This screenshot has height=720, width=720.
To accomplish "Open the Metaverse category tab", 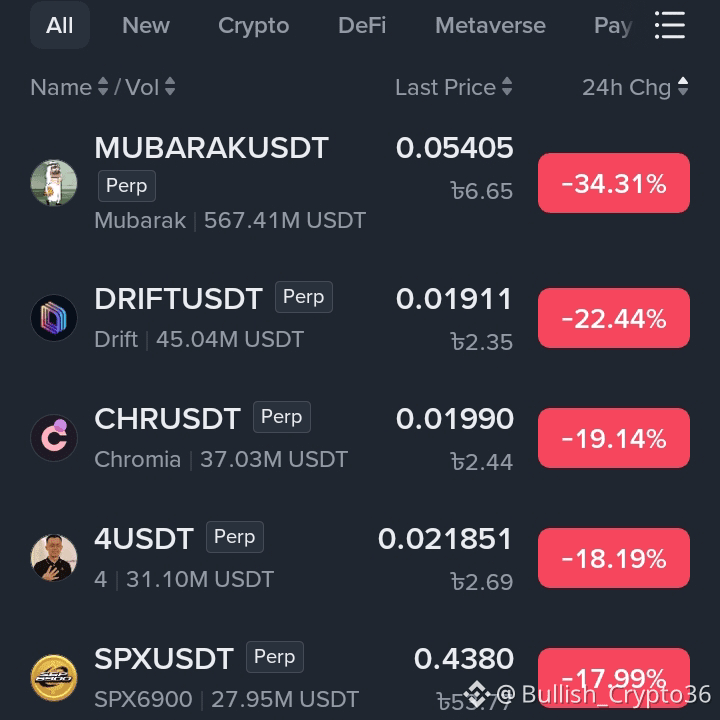I will (x=490, y=25).
